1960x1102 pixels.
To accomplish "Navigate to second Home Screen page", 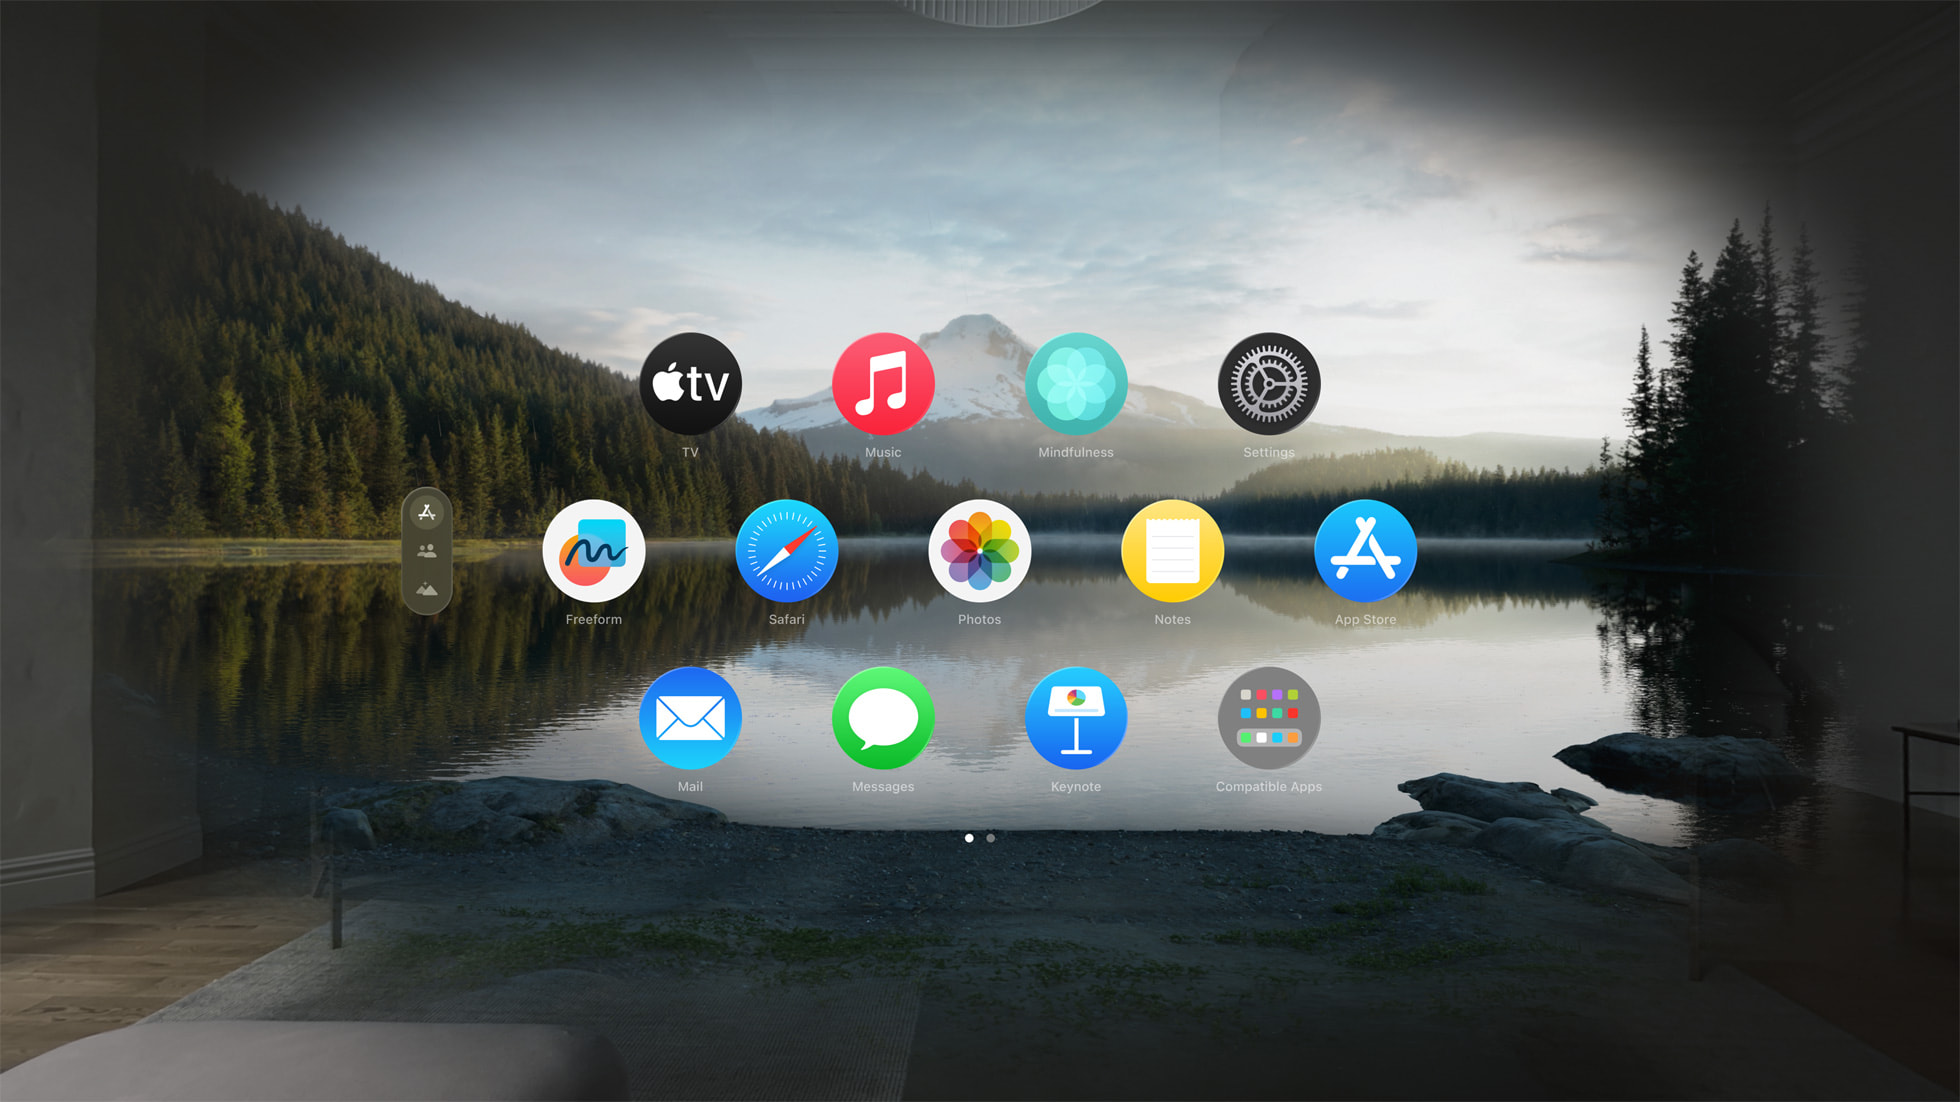I will [991, 837].
